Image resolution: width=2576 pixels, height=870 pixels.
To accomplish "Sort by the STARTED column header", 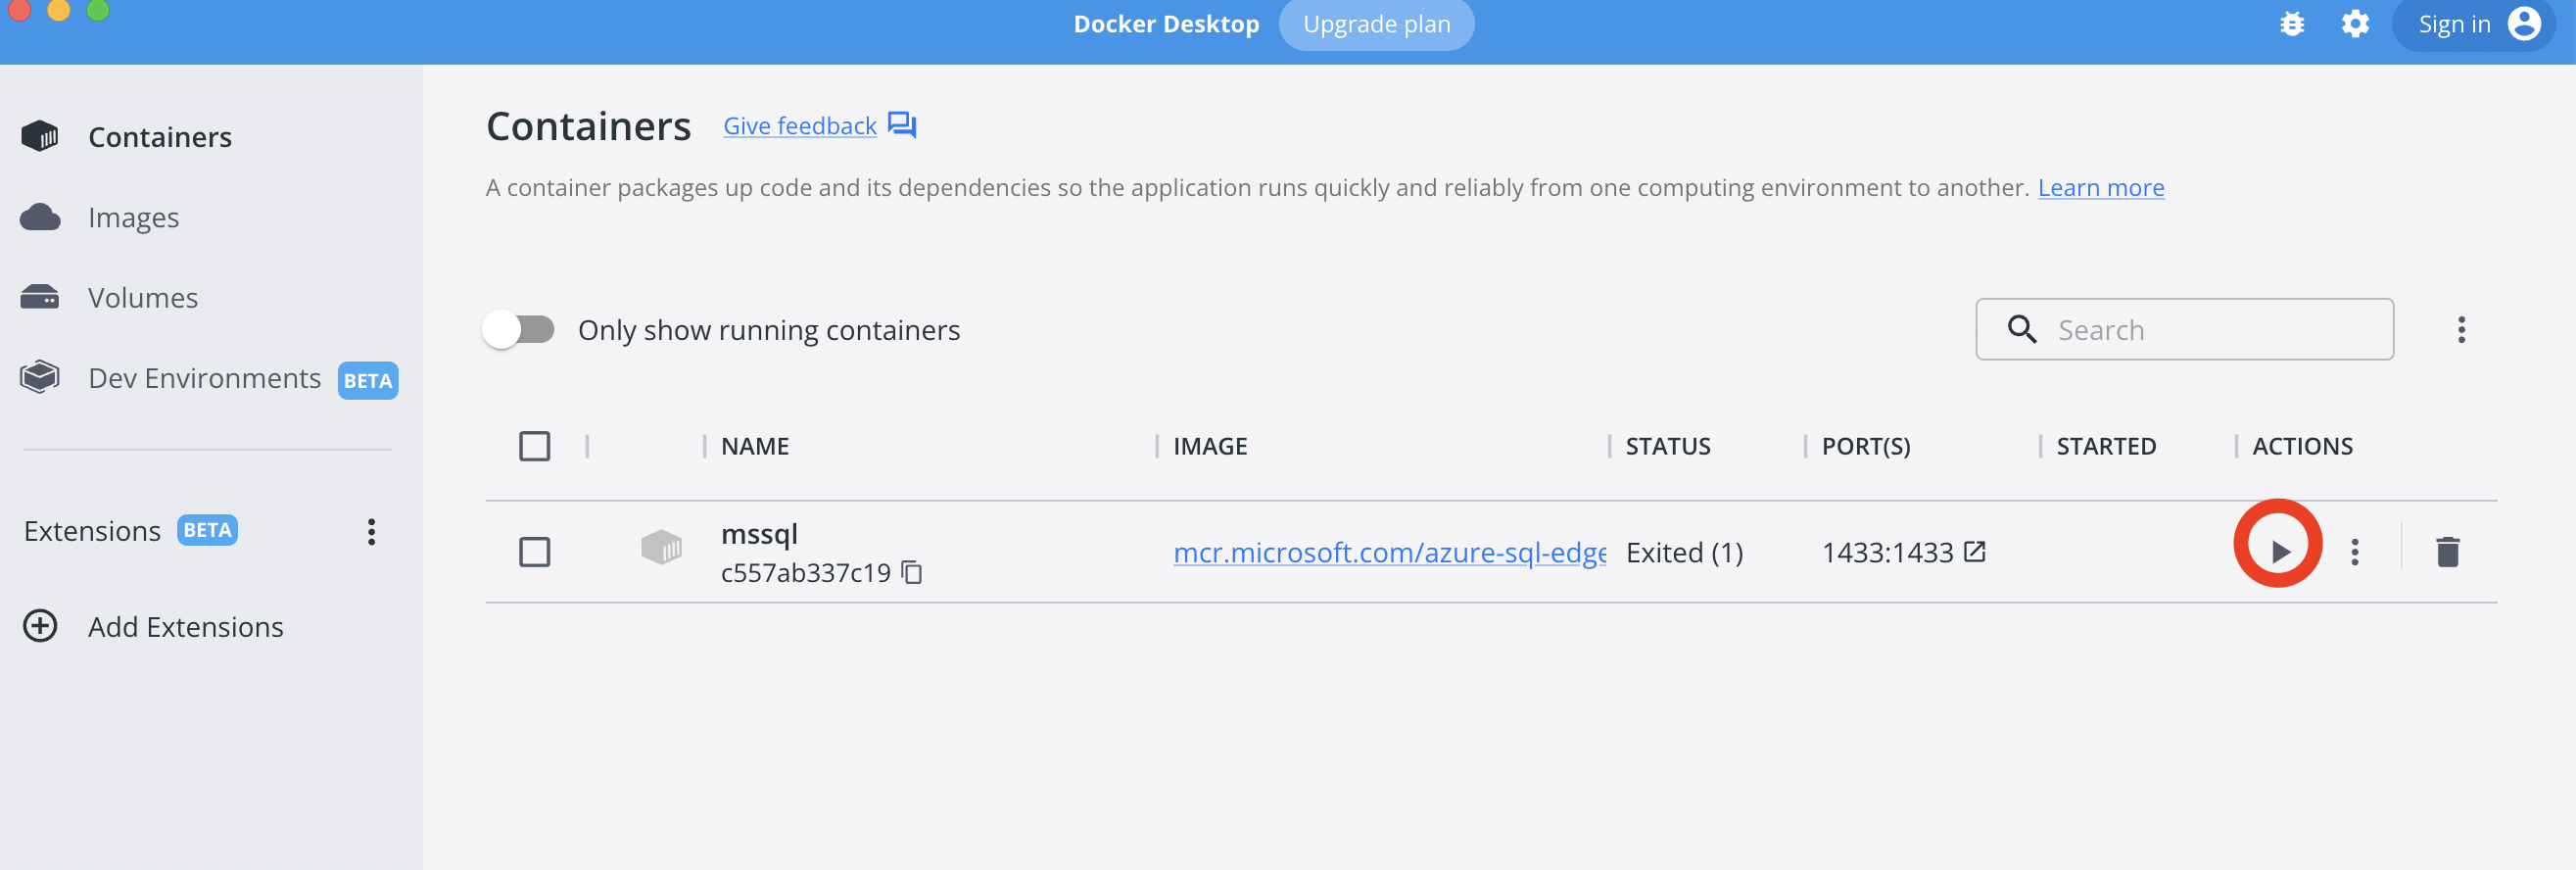I will (2105, 446).
